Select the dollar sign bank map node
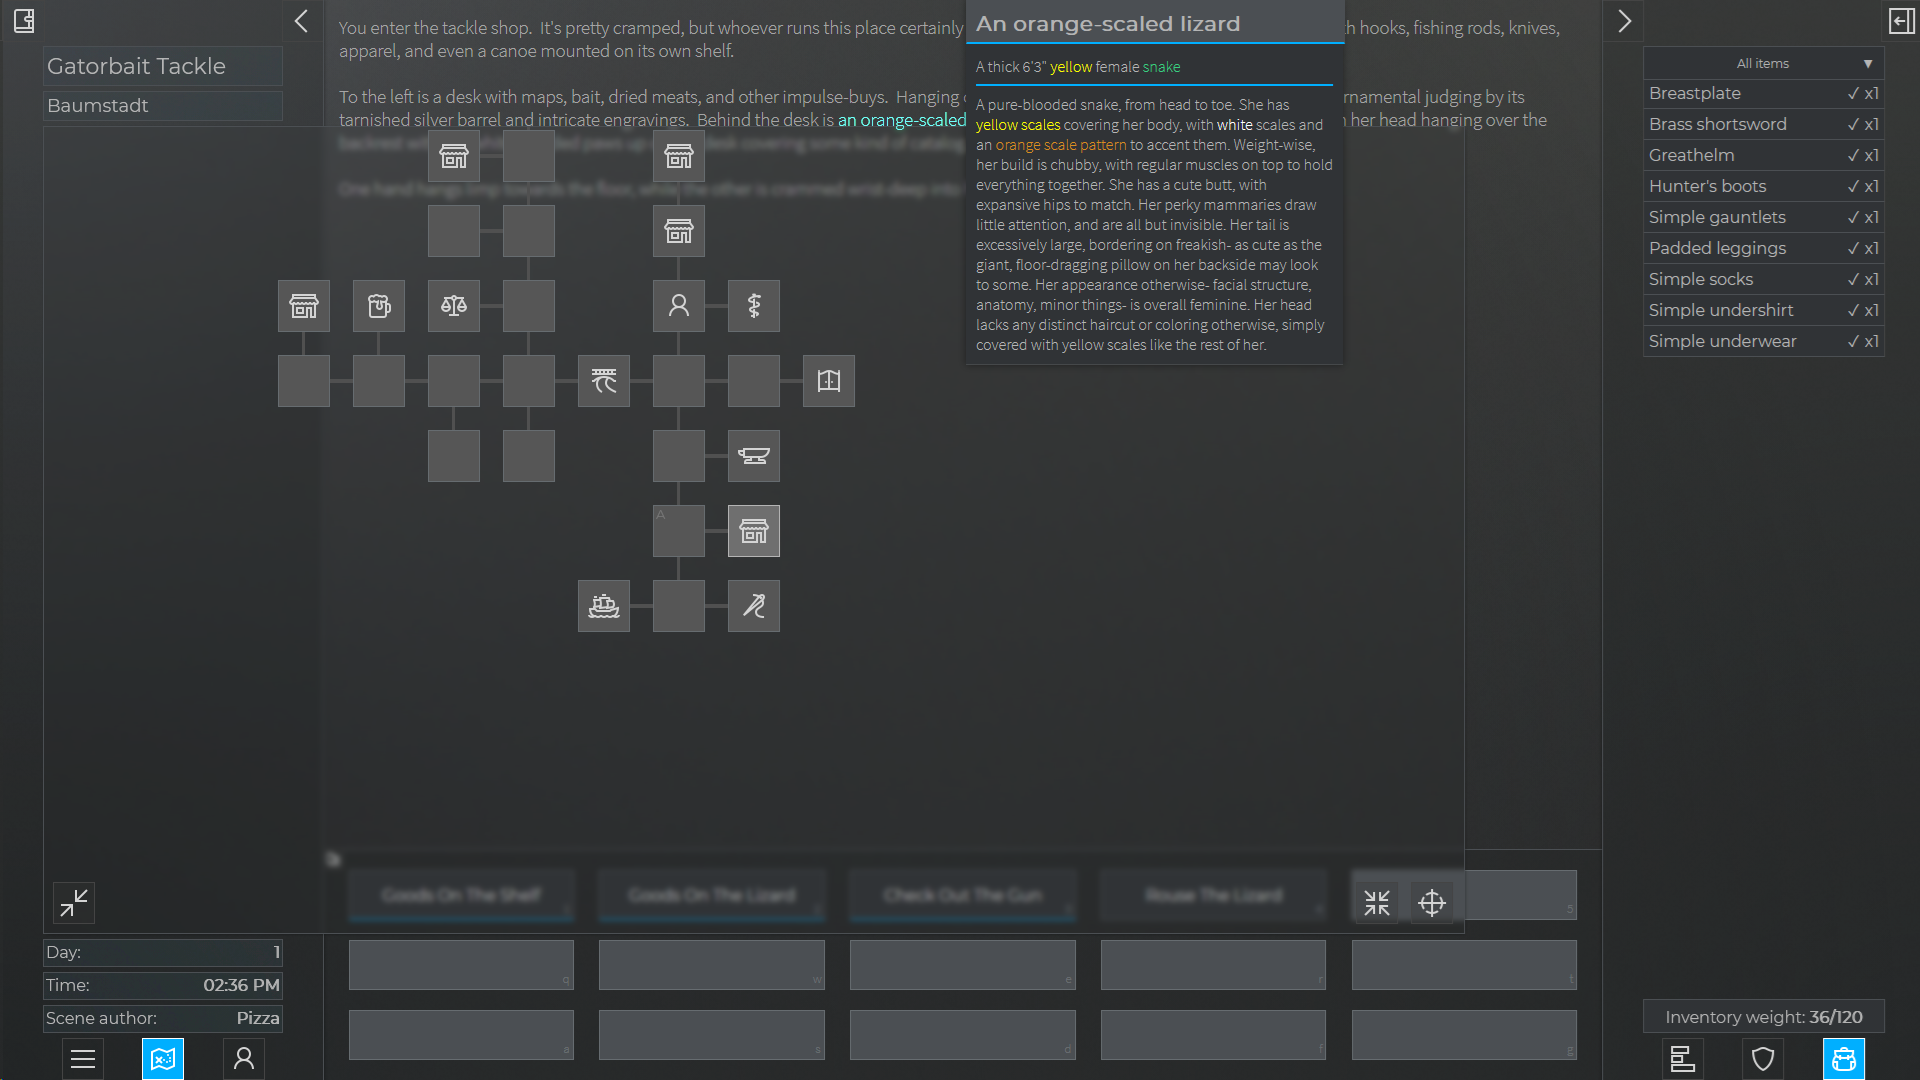The width and height of the screenshot is (1920, 1080). tap(754, 306)
